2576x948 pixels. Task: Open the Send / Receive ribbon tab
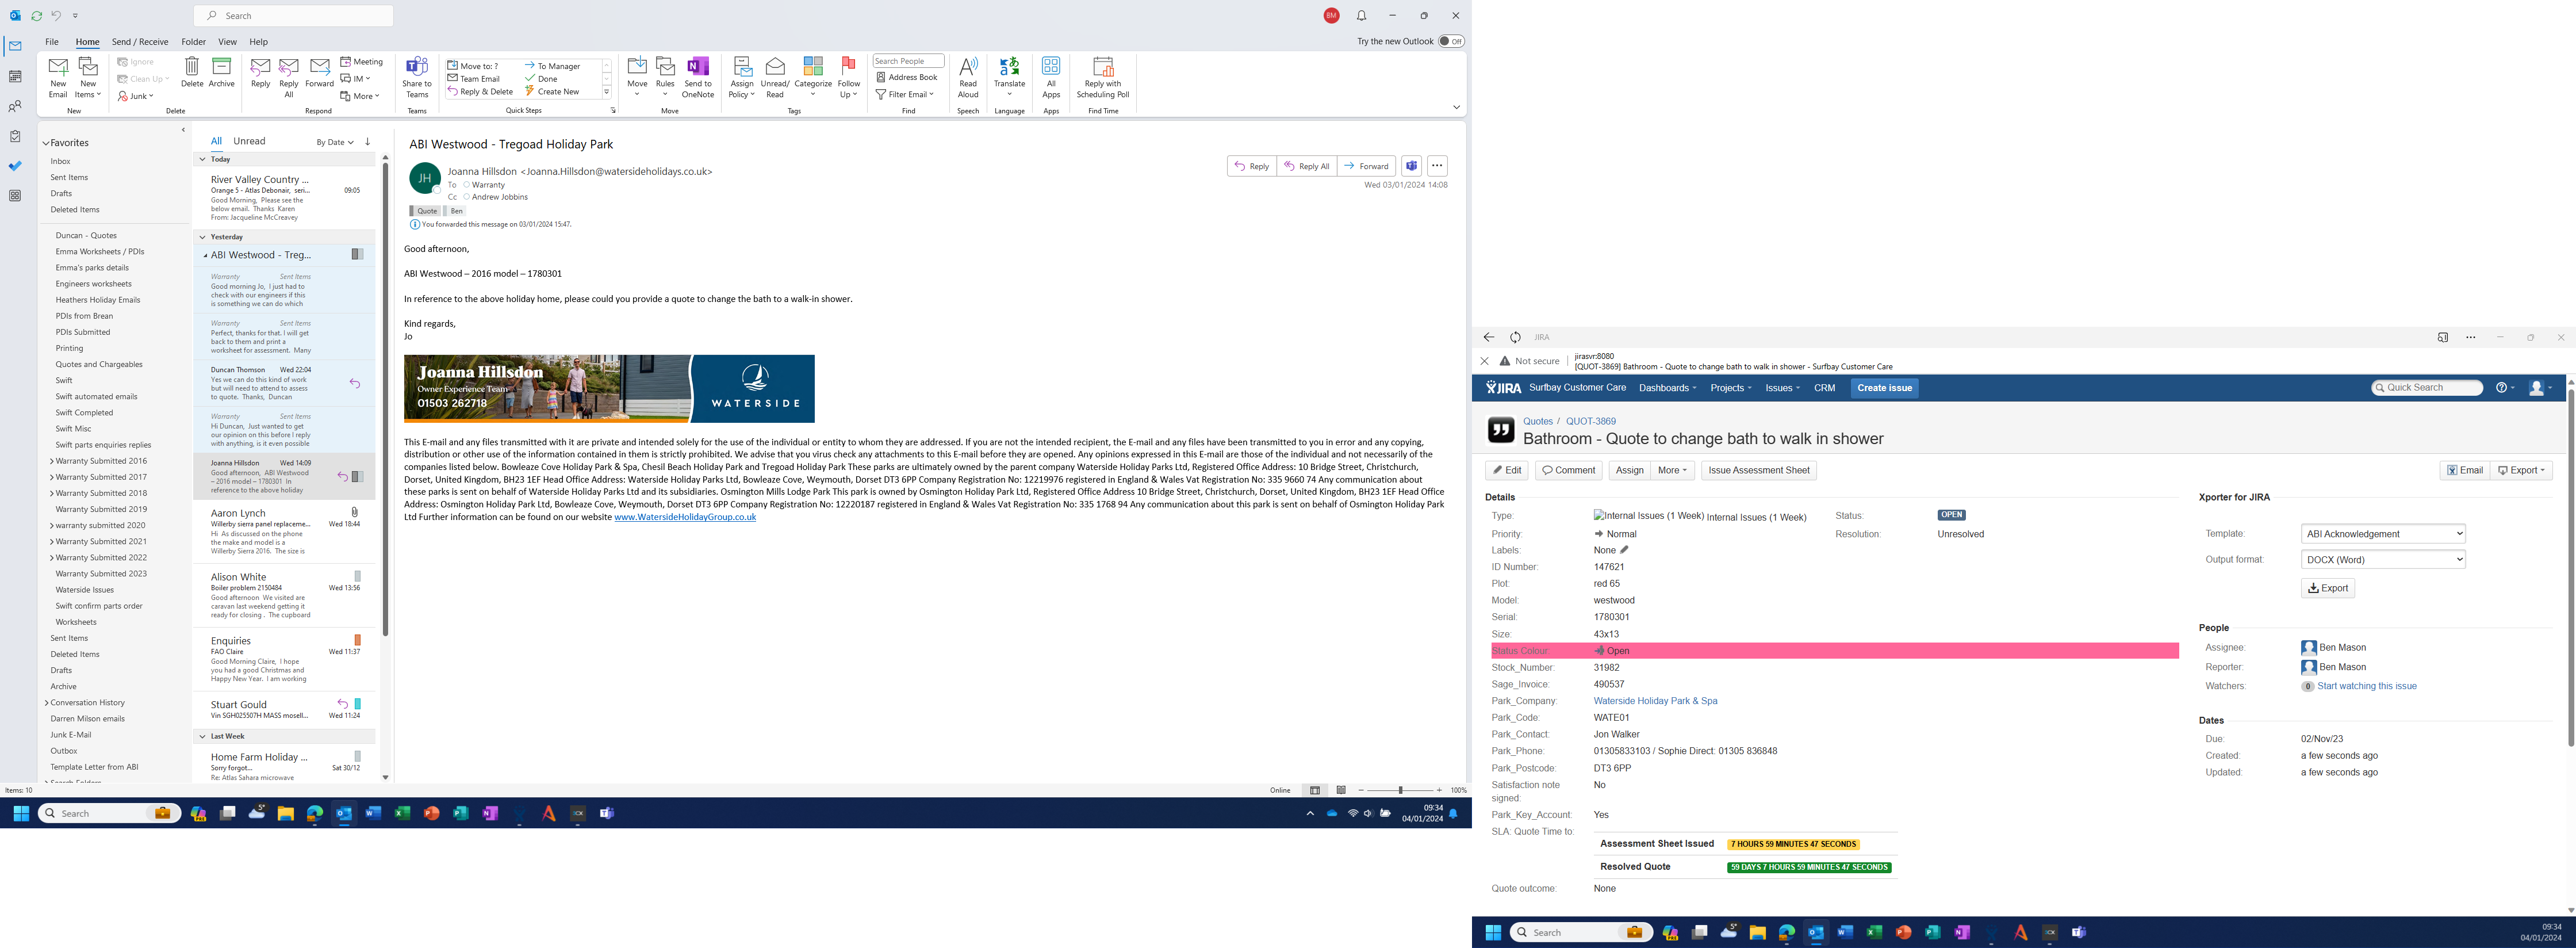(x=140, y=42)
